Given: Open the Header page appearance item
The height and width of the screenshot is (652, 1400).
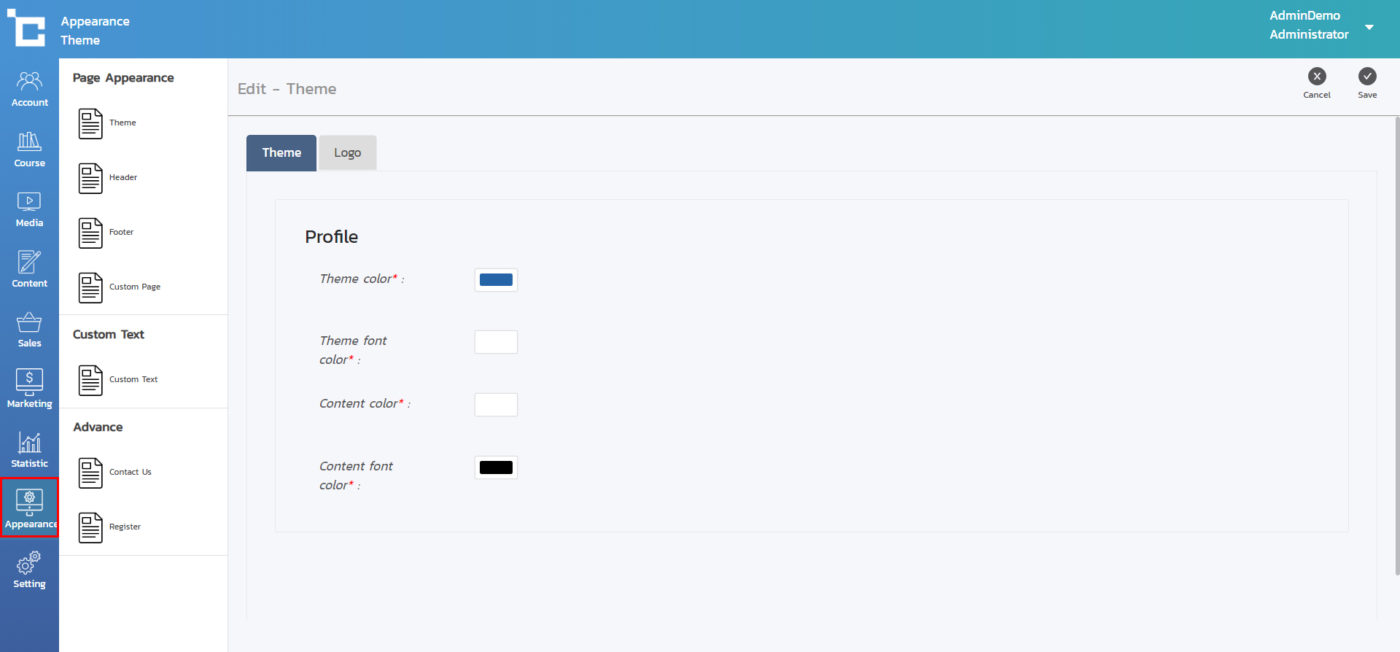Looking at the screenshot, I should (108, 178).
